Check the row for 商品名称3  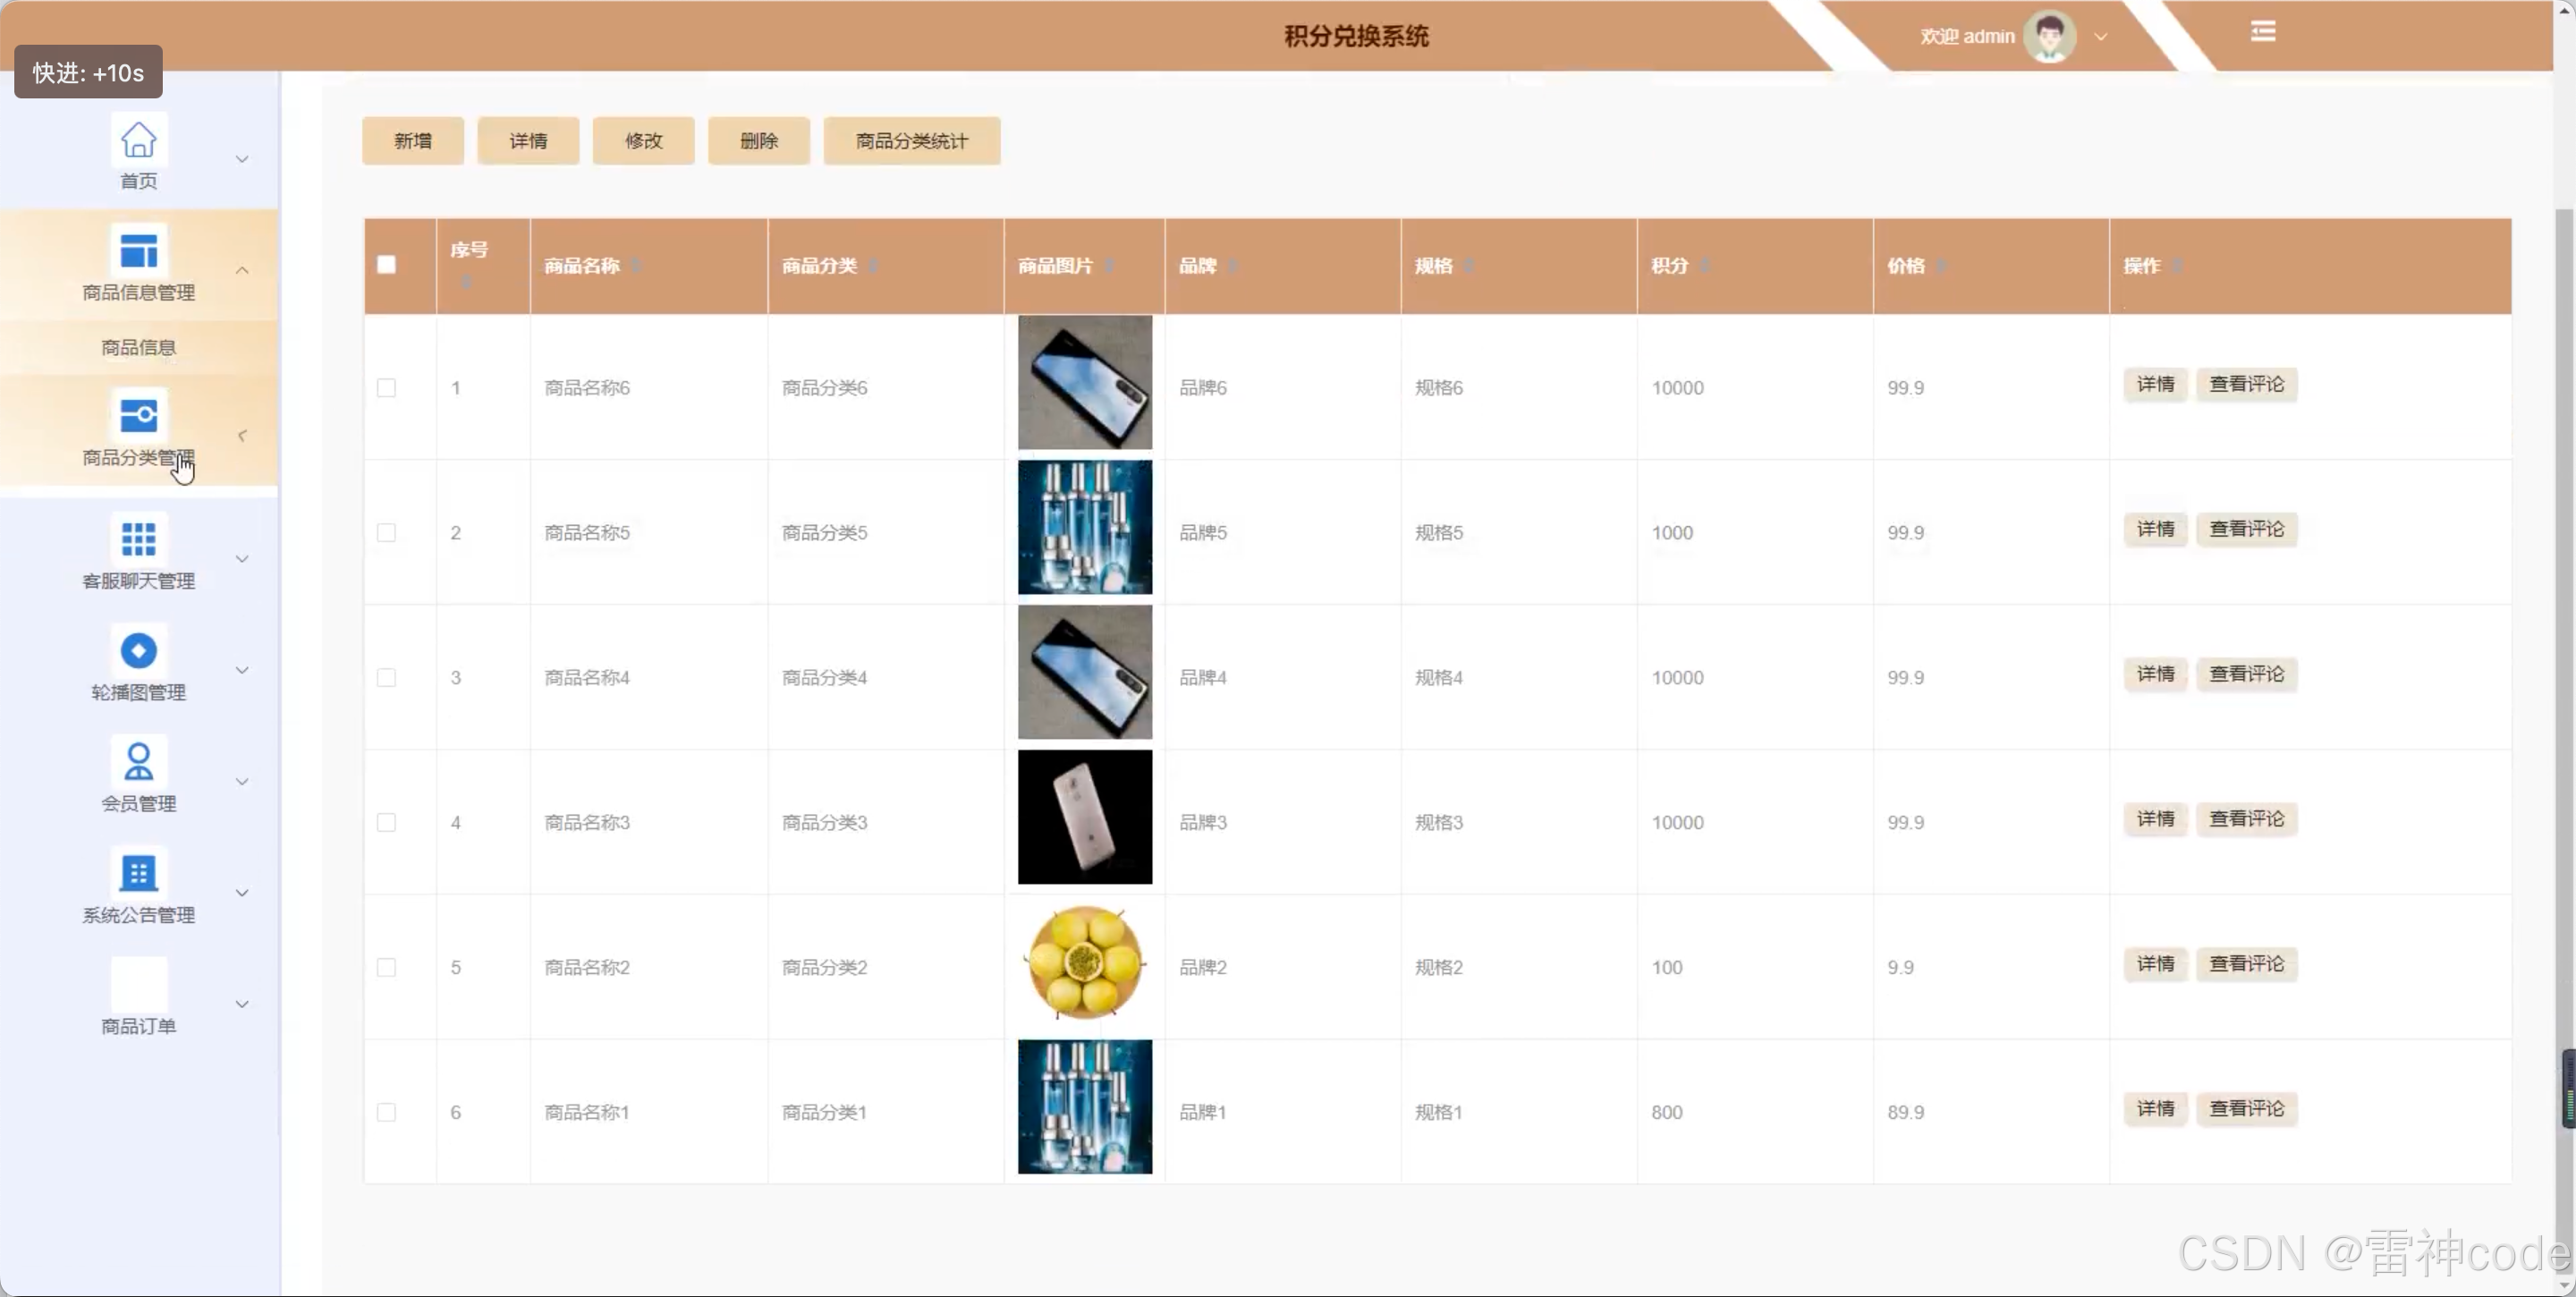[386, 823]
